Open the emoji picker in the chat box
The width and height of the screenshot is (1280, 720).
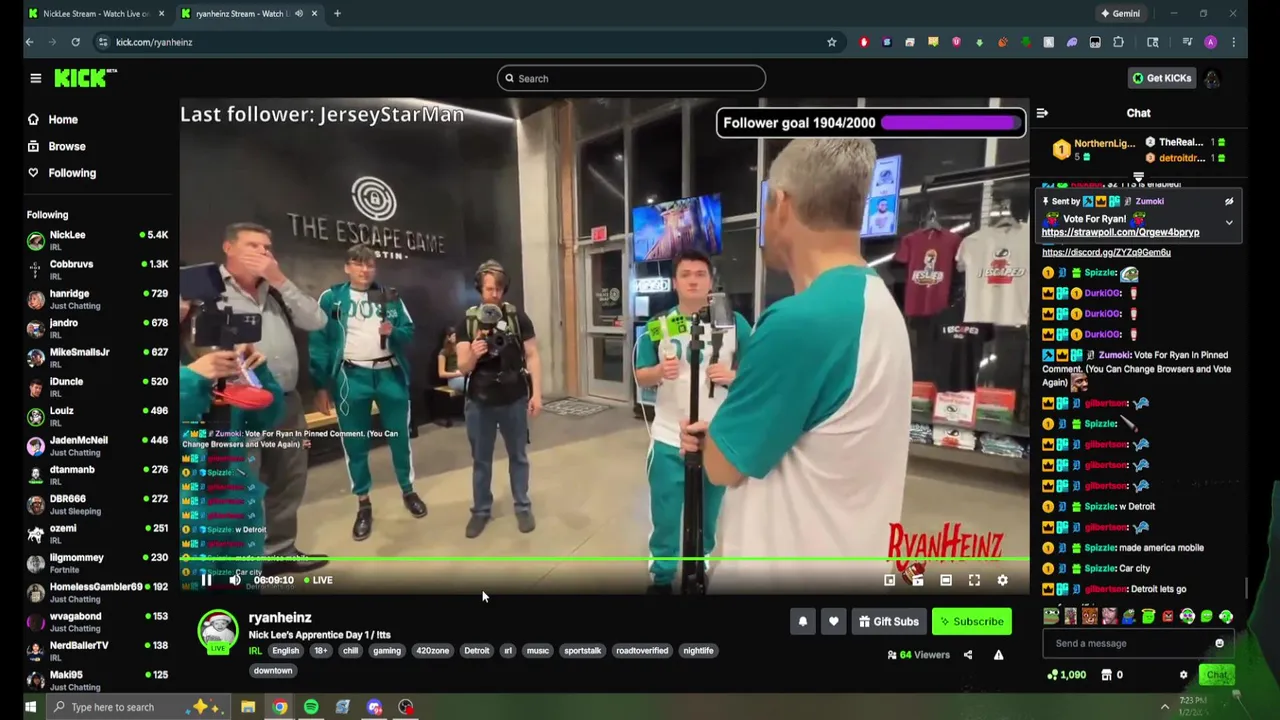(1219, 643)
